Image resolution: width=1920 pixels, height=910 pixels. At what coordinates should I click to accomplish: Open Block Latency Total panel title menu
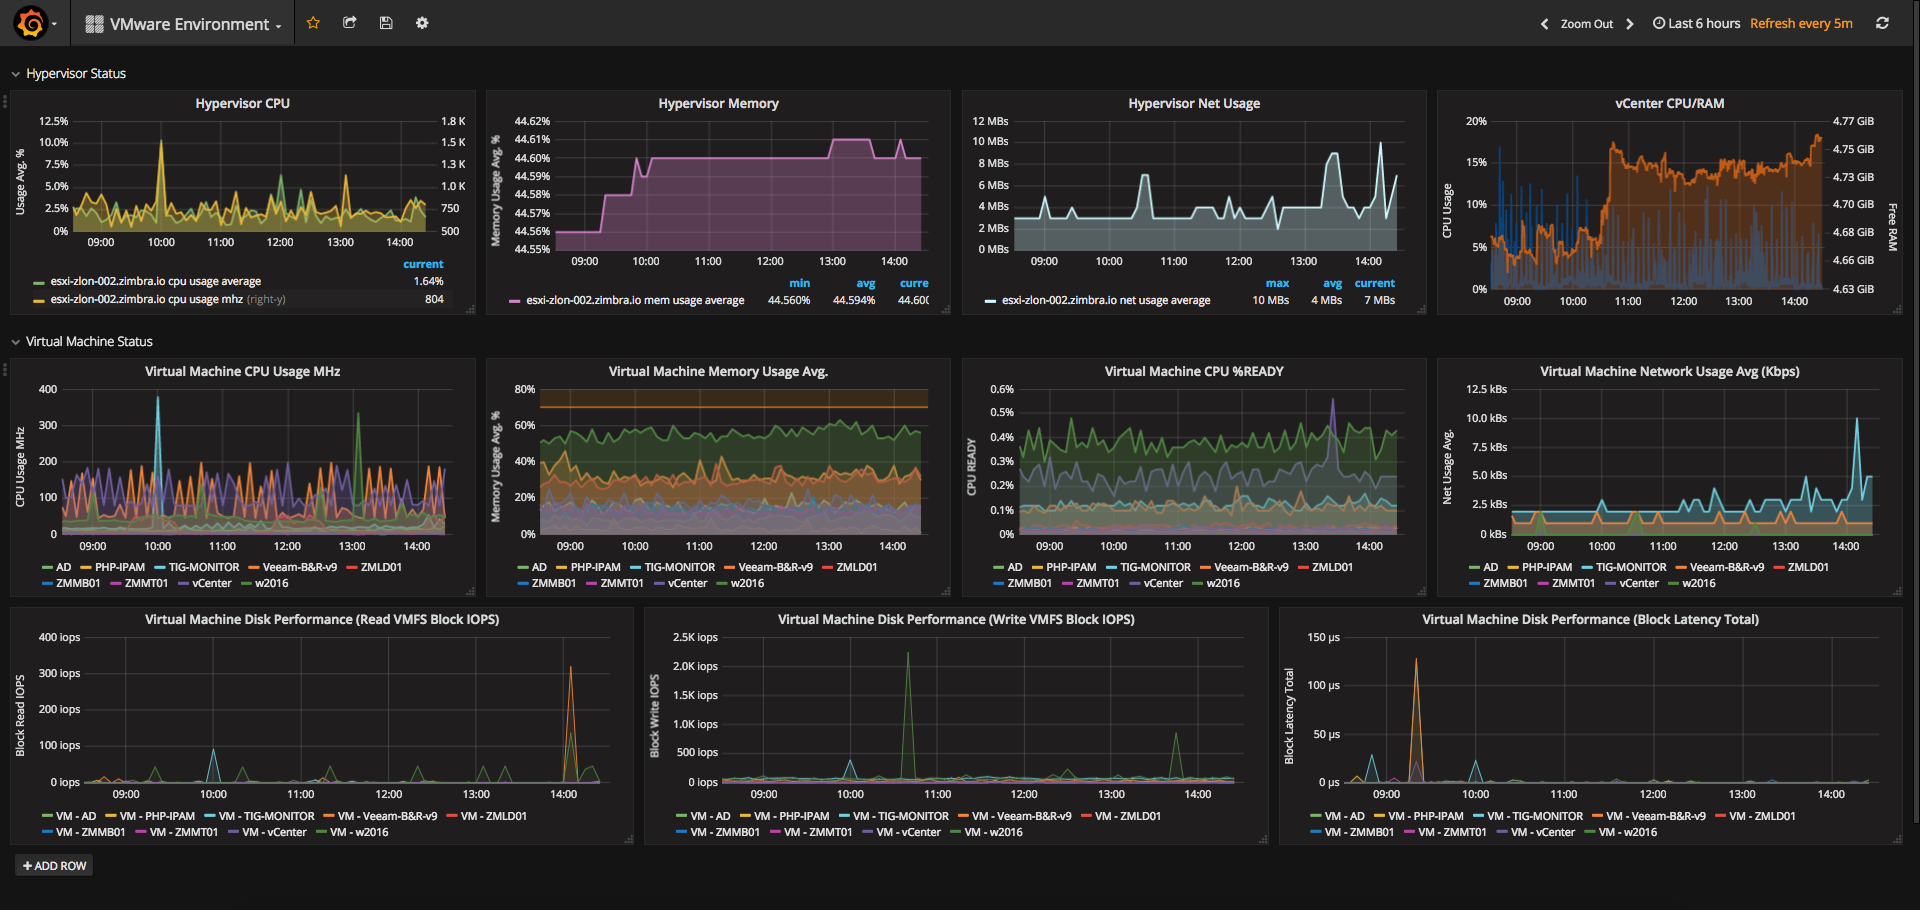coord(1590,619)
